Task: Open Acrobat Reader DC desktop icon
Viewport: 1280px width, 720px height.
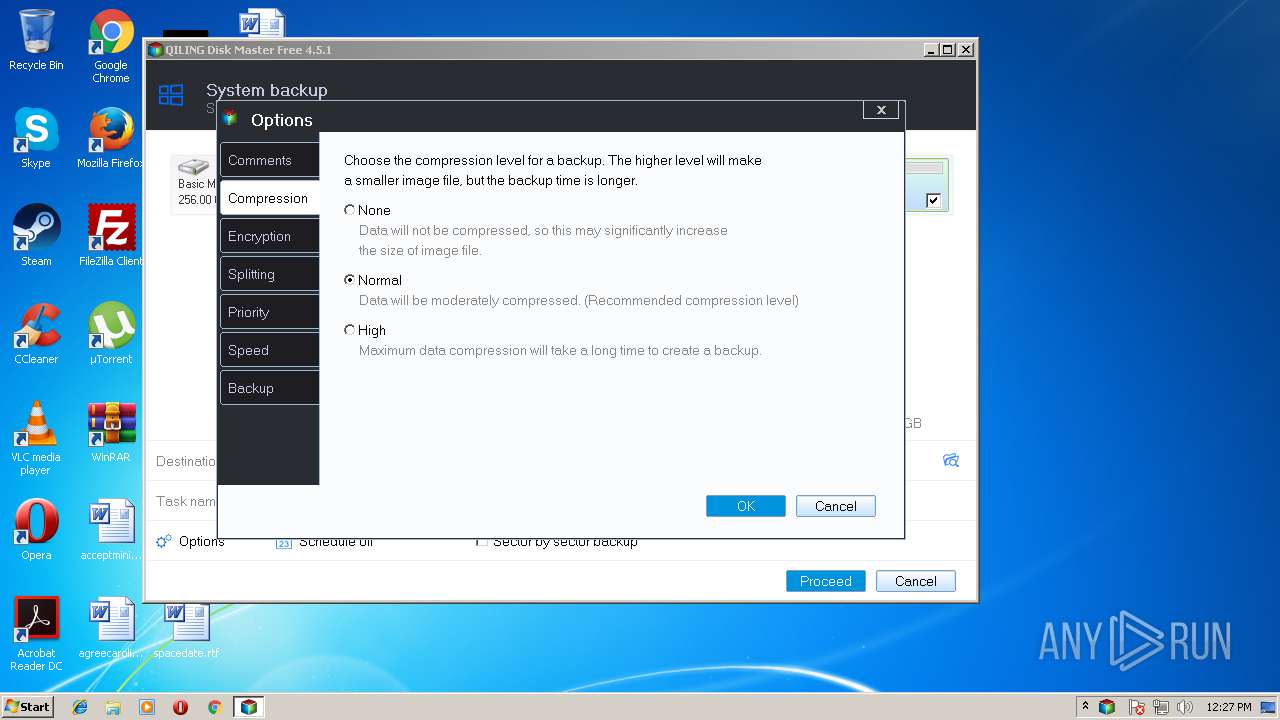Action: pos(36,634)
